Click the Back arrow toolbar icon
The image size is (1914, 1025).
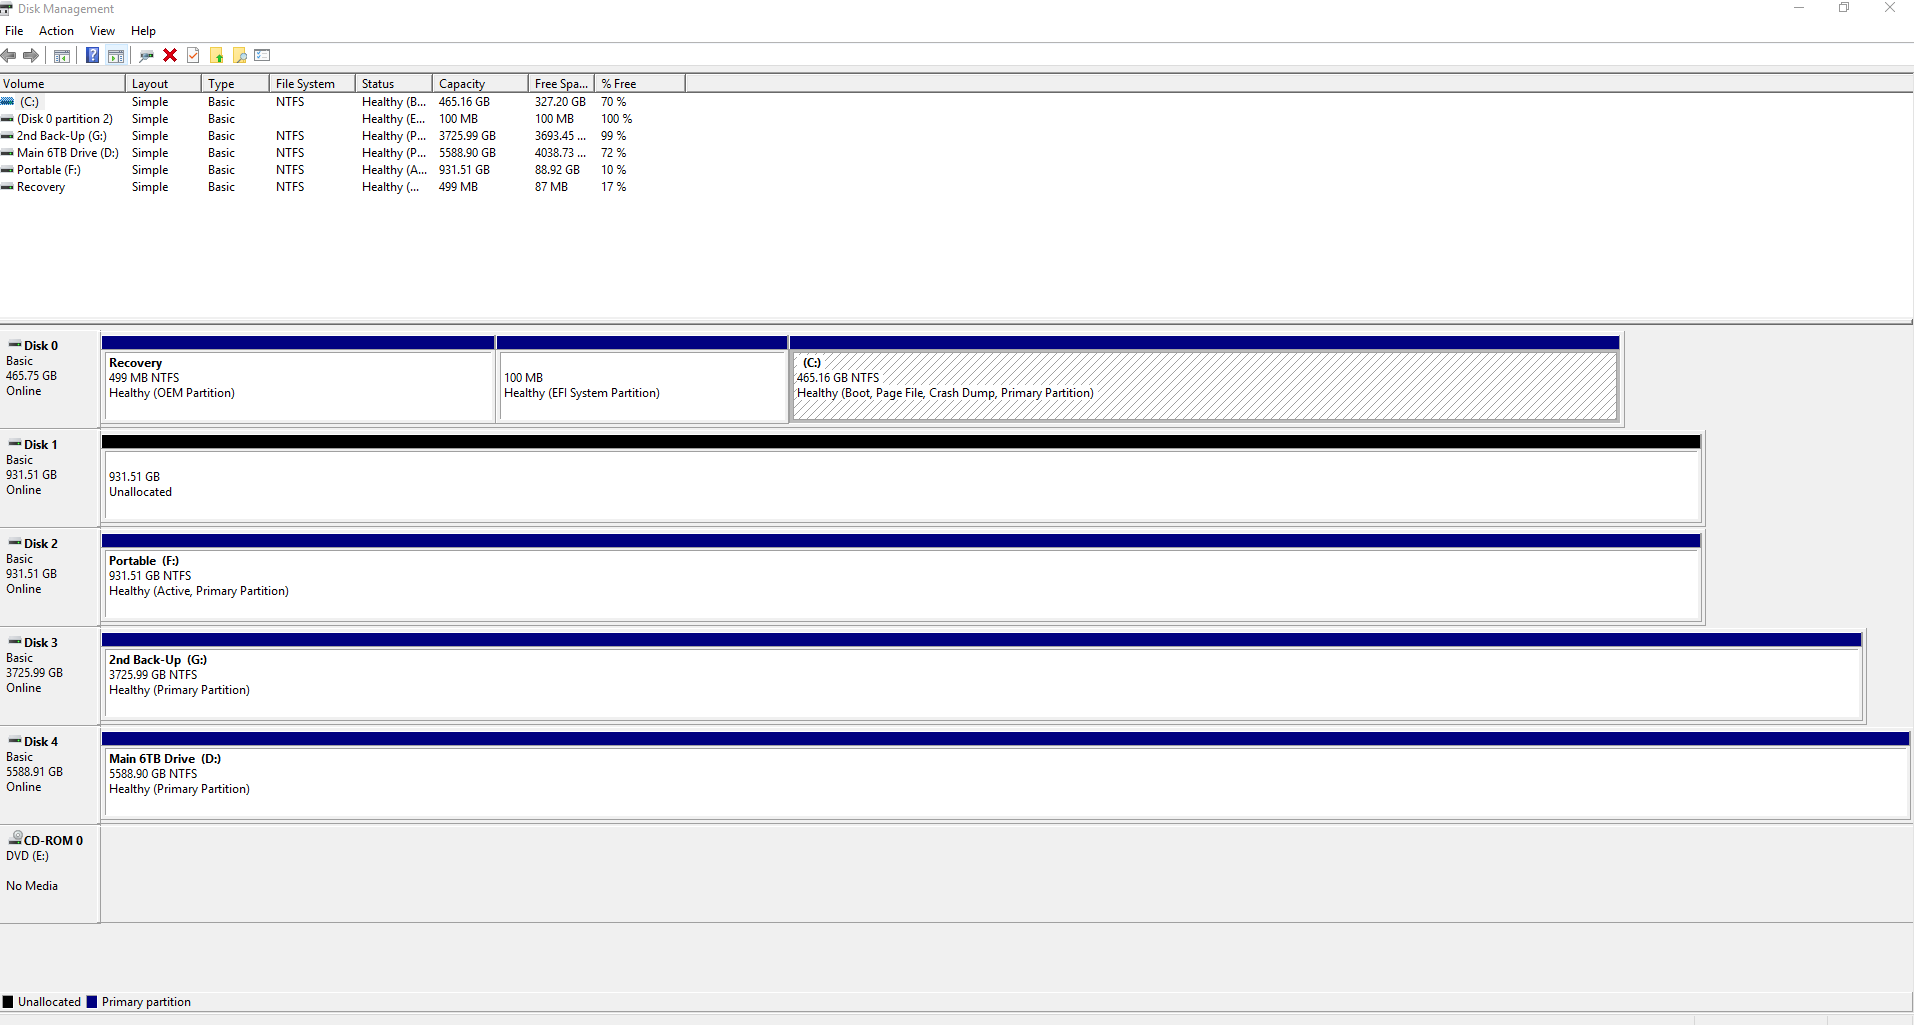click(x=9, y=56)
